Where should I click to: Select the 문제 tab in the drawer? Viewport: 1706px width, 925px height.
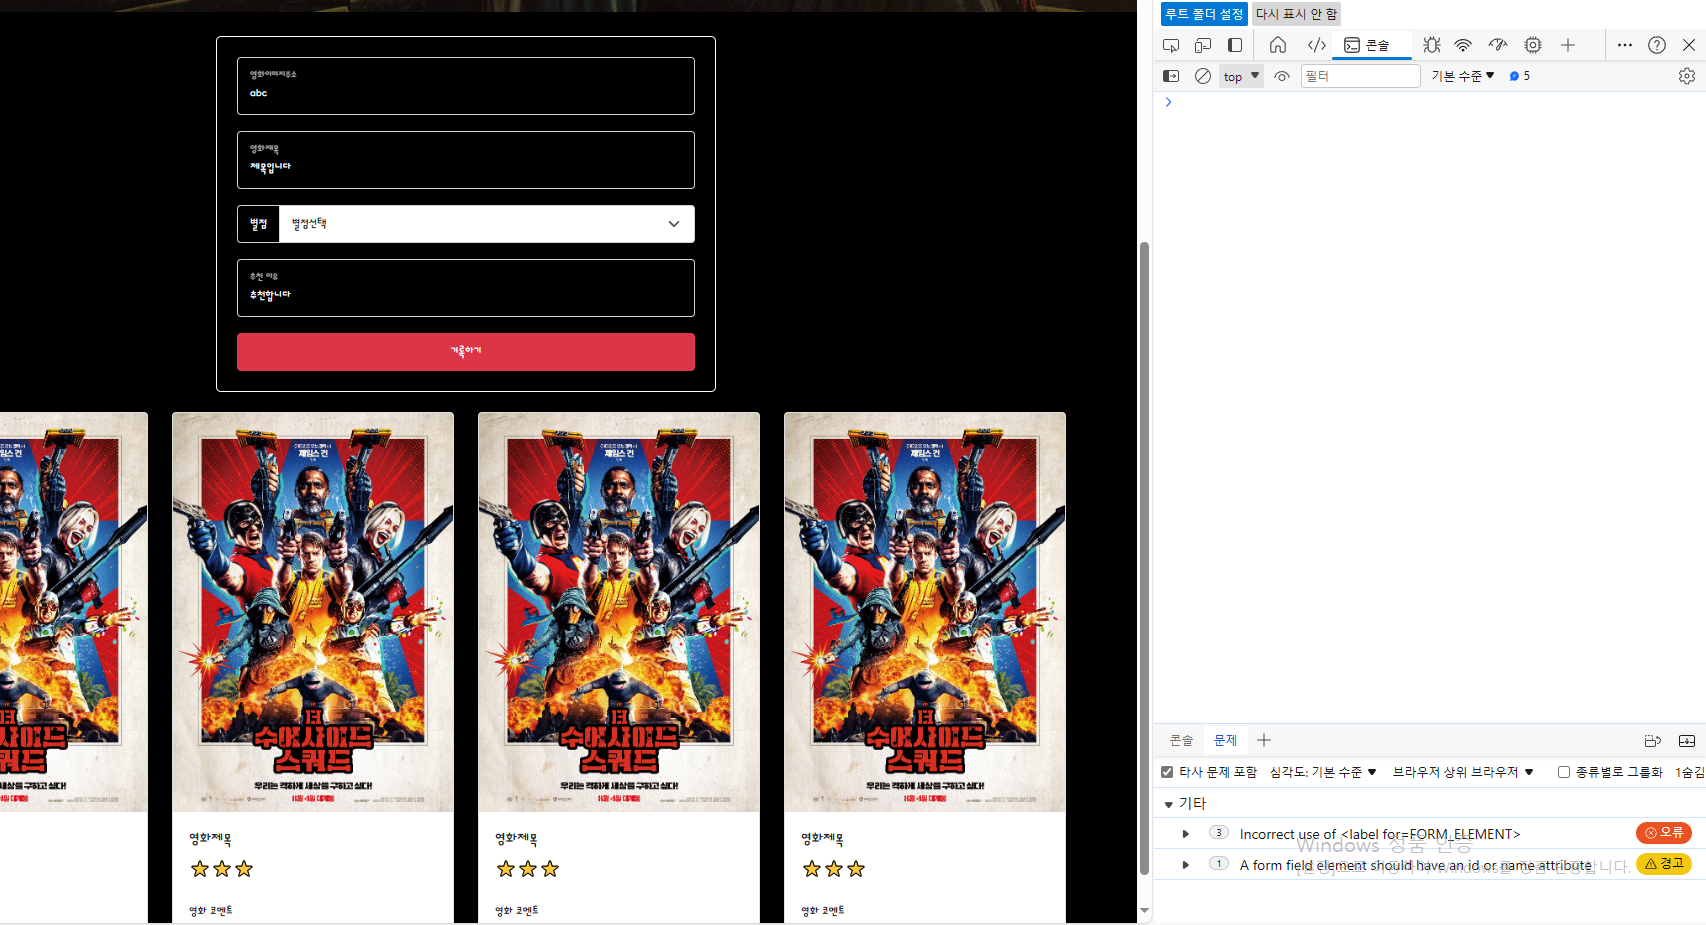pyautogui.click(x=1226, y=740)
